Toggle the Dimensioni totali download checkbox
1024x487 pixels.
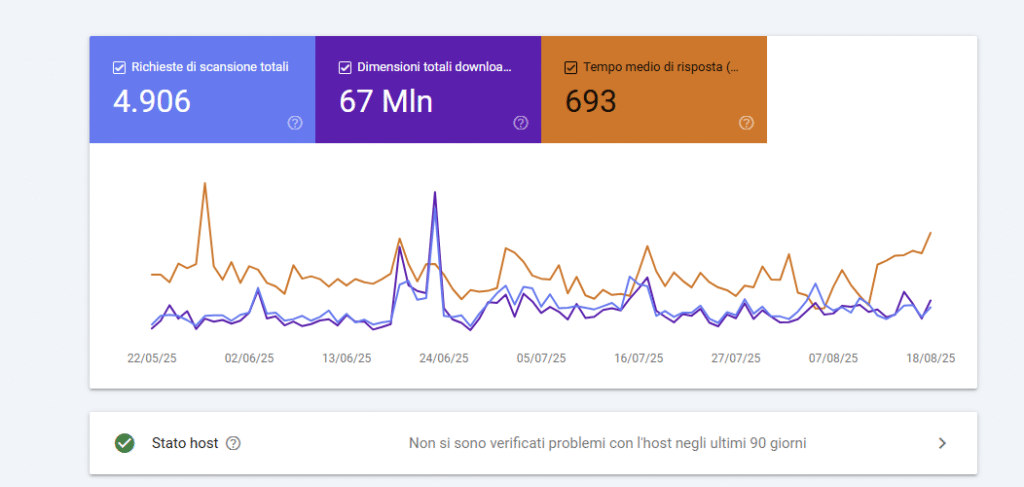click(345, 68)
